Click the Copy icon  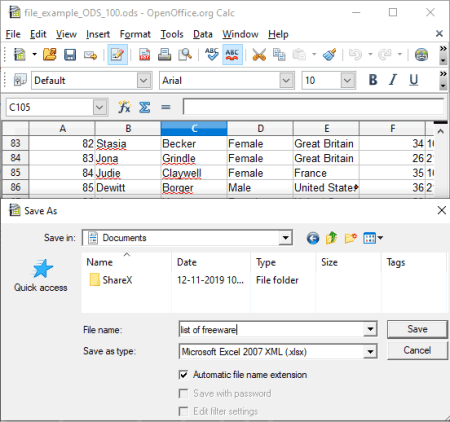pos(279,54)
